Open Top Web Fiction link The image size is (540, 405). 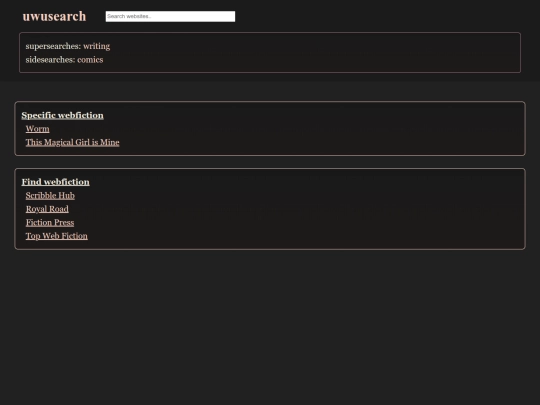[x=57, y=236]
